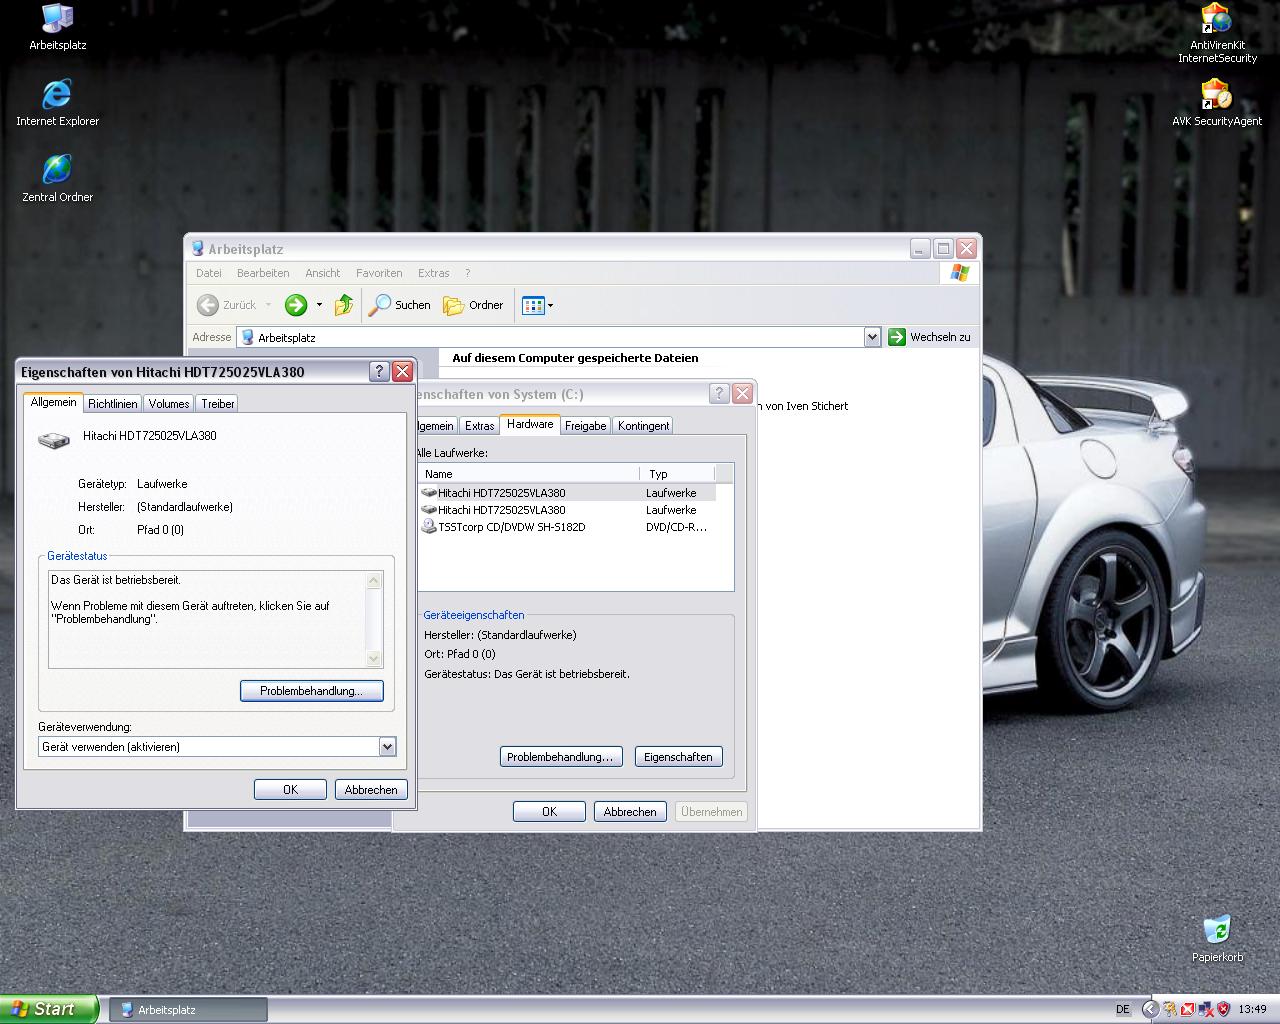Open the Internet Explorer desktop icon

pyautogui.click(x=57, y=103)
